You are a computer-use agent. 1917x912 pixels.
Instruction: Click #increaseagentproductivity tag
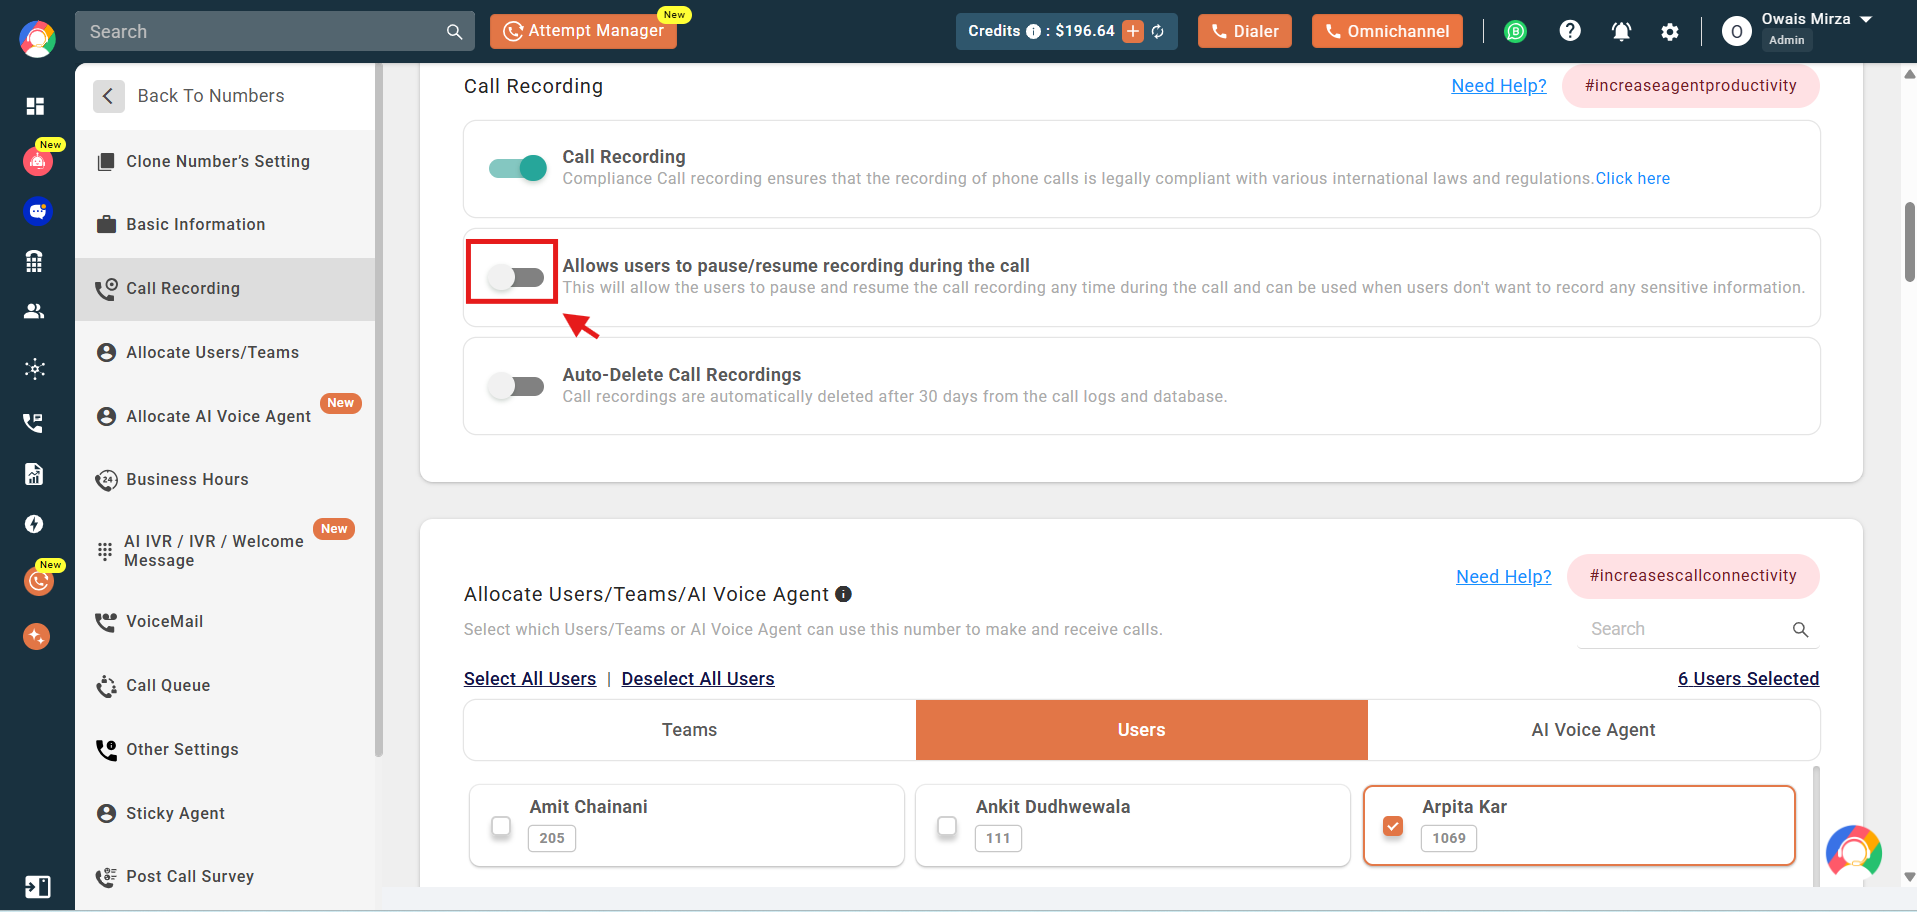1691,86
